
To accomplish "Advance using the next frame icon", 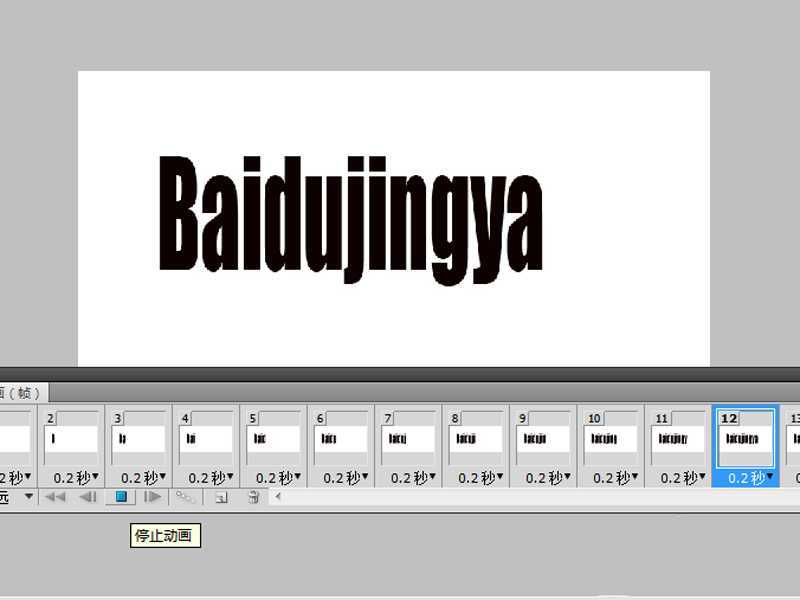I will tap(151, 497).
